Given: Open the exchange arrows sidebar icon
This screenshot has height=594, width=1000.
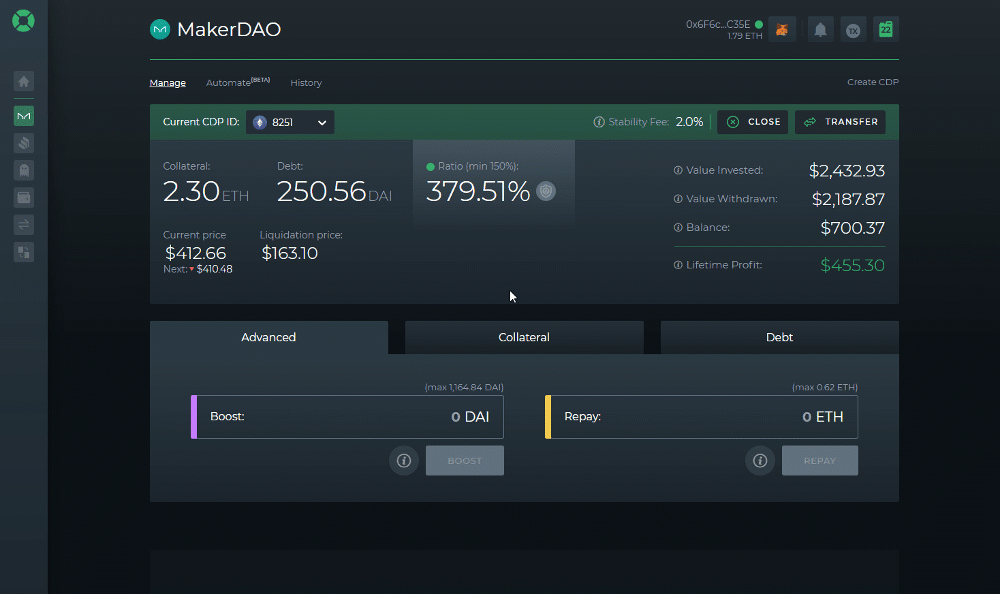Looking at the screenshot, I should pyautogui.click(x=24, y=225).
